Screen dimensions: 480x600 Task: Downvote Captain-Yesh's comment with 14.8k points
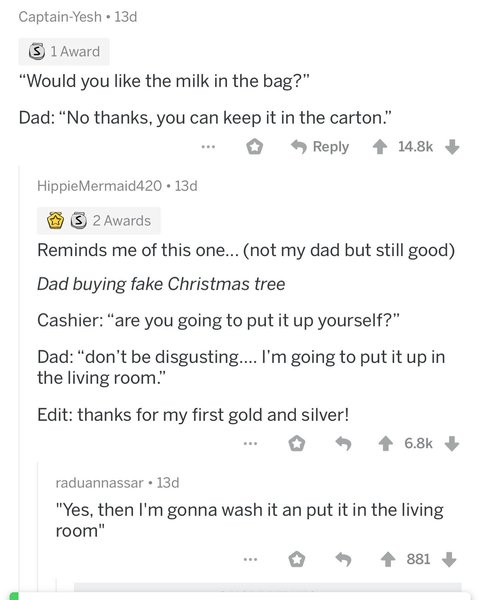pyautogui.click(x=452, y=147)
